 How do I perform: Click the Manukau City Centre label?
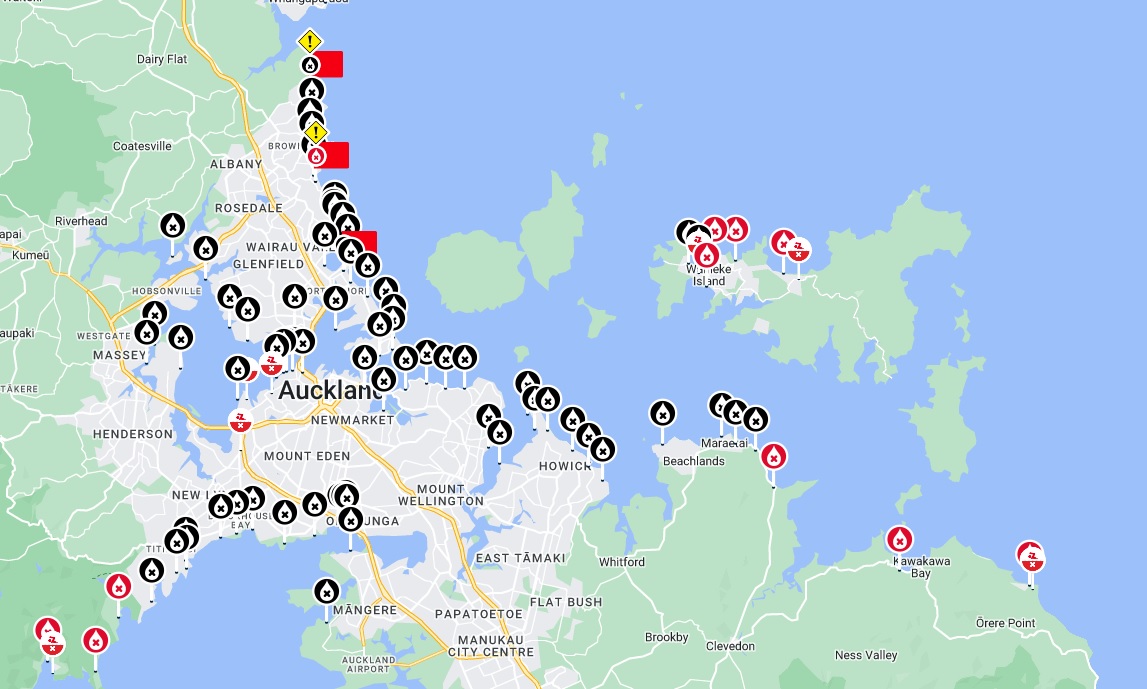coord(491,646)
